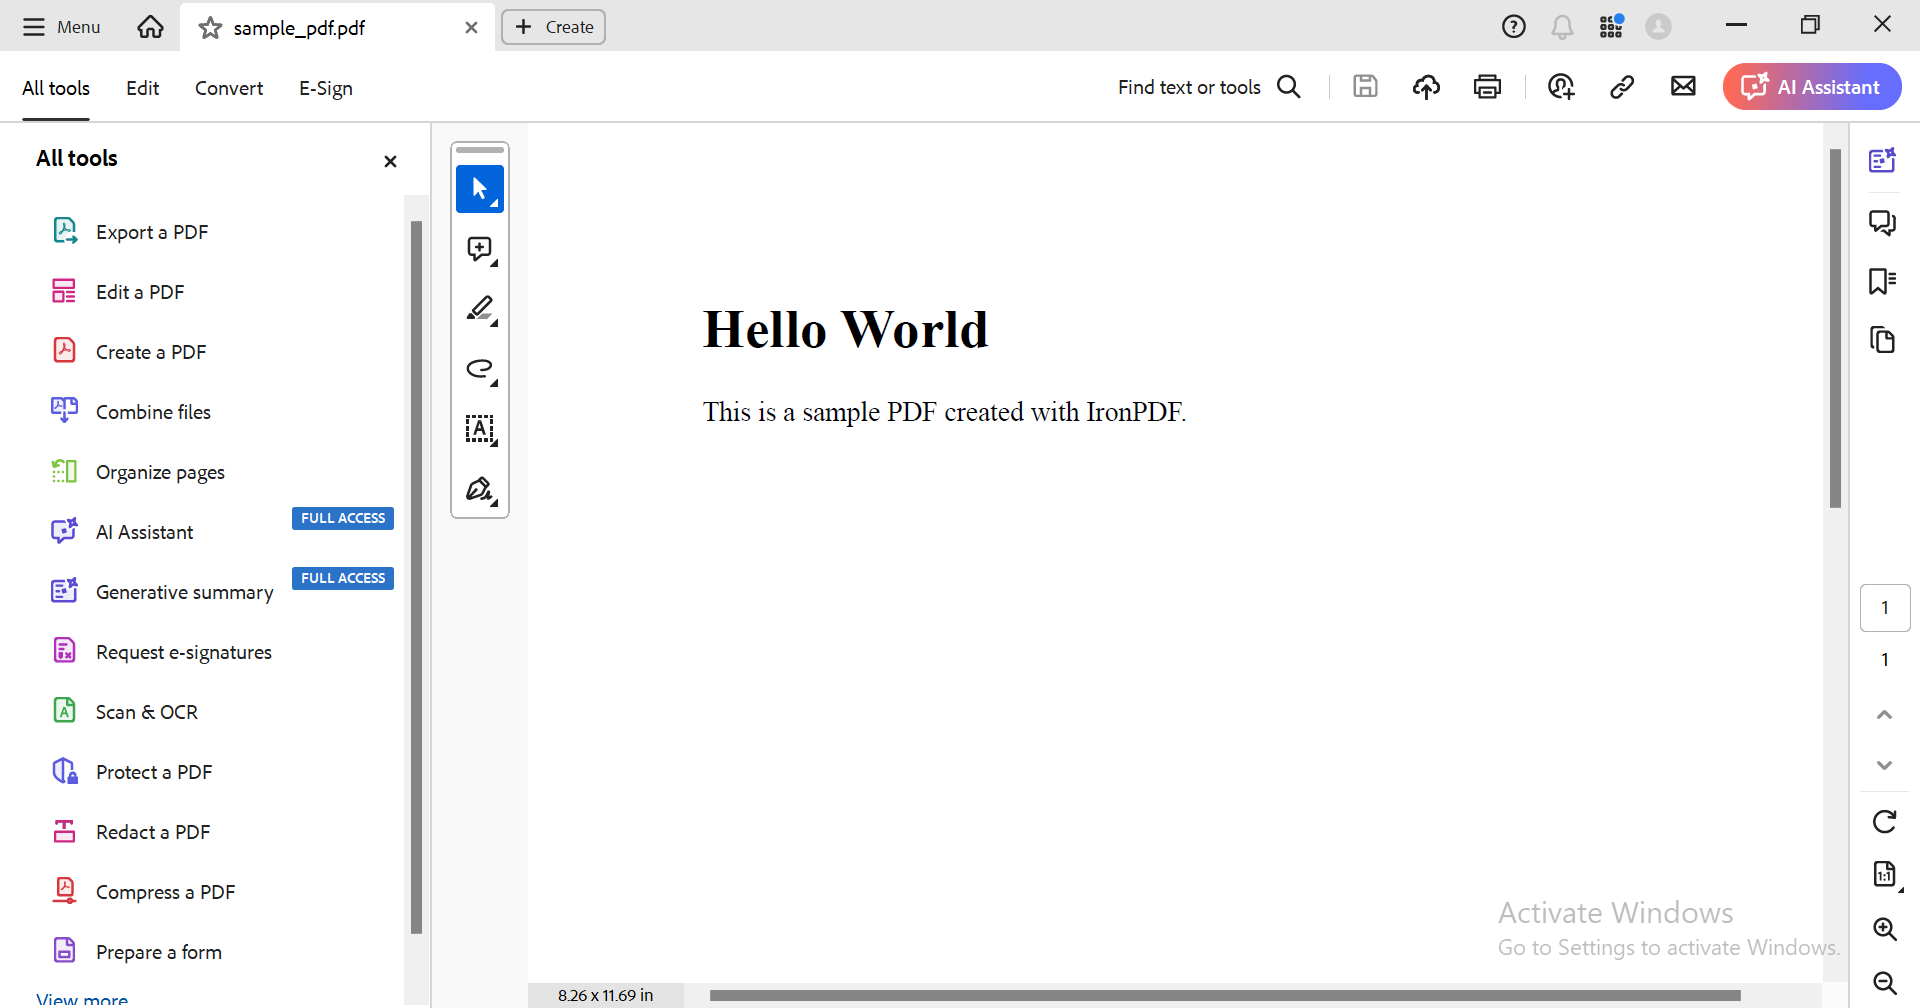This screenshot has height=1008, width=1920.
Task: Select the pointer tool in quick toolbar
Action: 479,189
